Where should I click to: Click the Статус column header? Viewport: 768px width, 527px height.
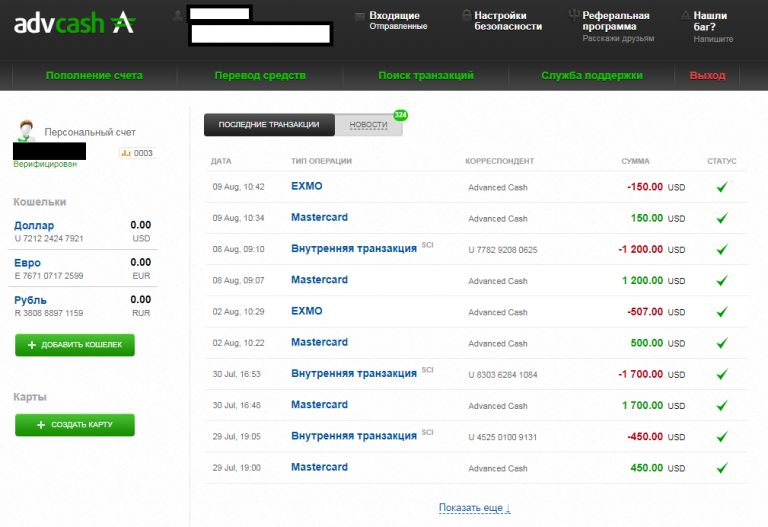pos(721,161)
